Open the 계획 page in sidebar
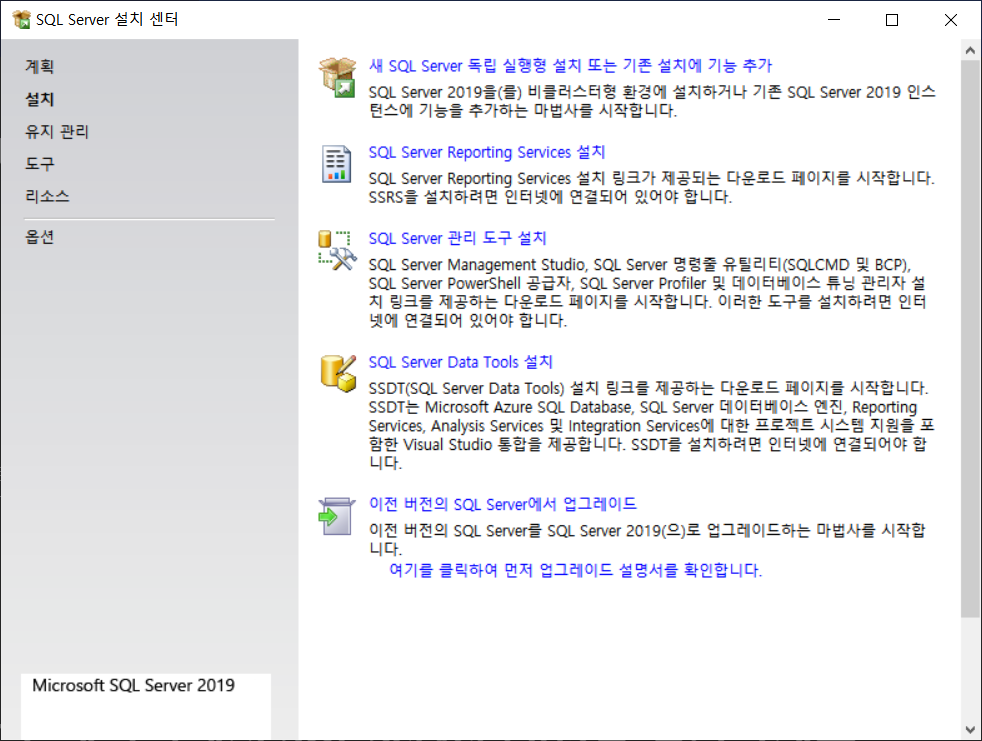Screen dimensions: 982x741 tap(39, 66)
